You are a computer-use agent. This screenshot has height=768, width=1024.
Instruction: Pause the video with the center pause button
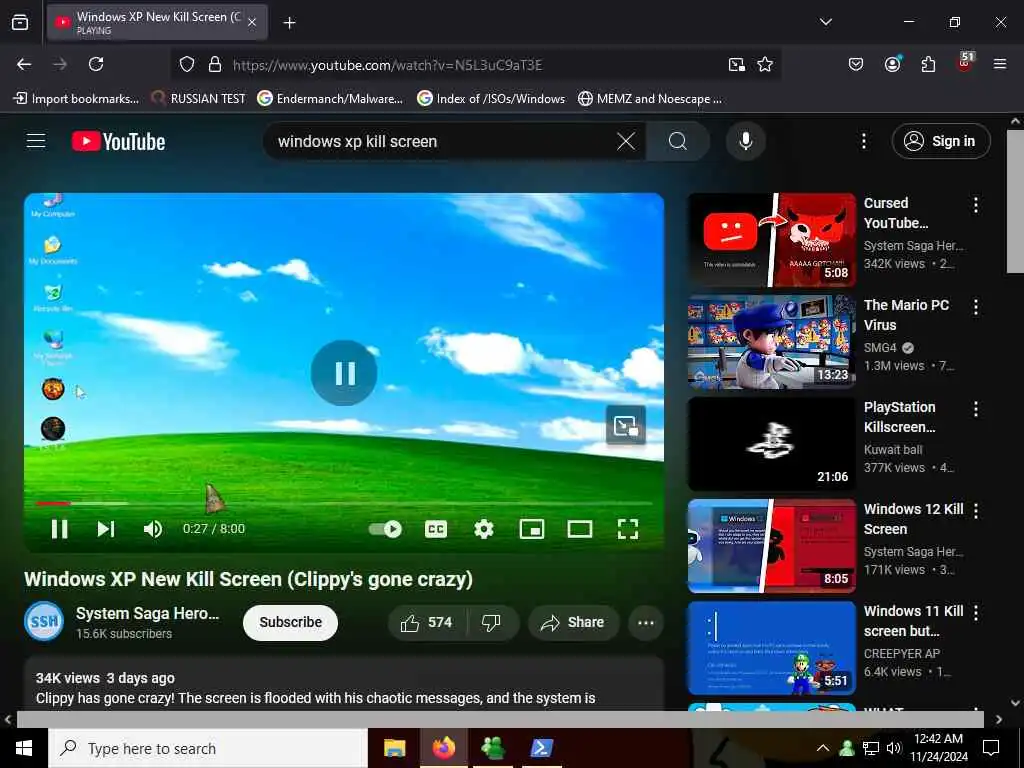[x=344, y=373]
